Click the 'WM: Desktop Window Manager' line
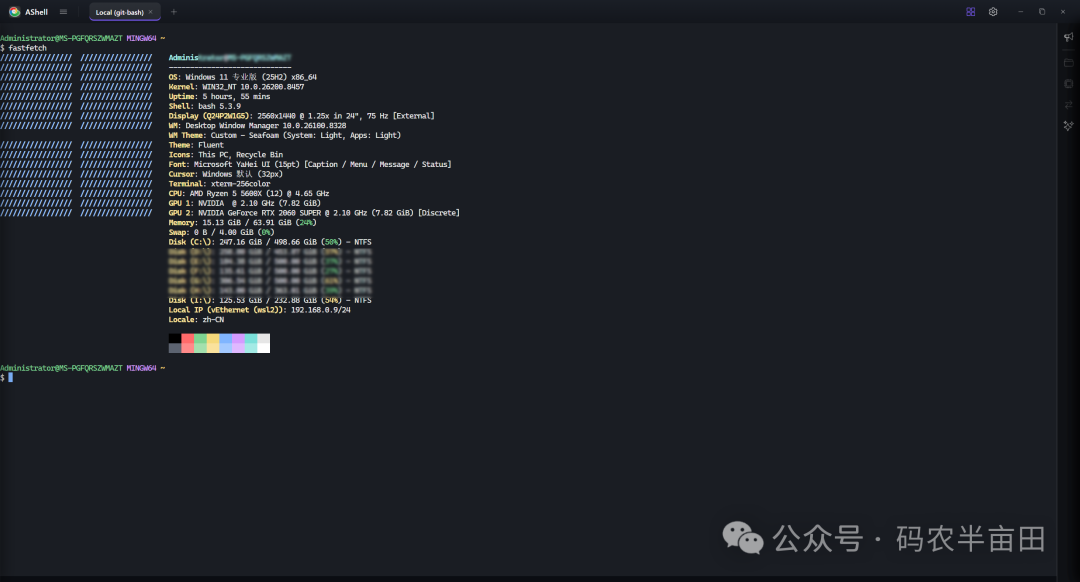The image size is (1080, 582). point(258,125)
